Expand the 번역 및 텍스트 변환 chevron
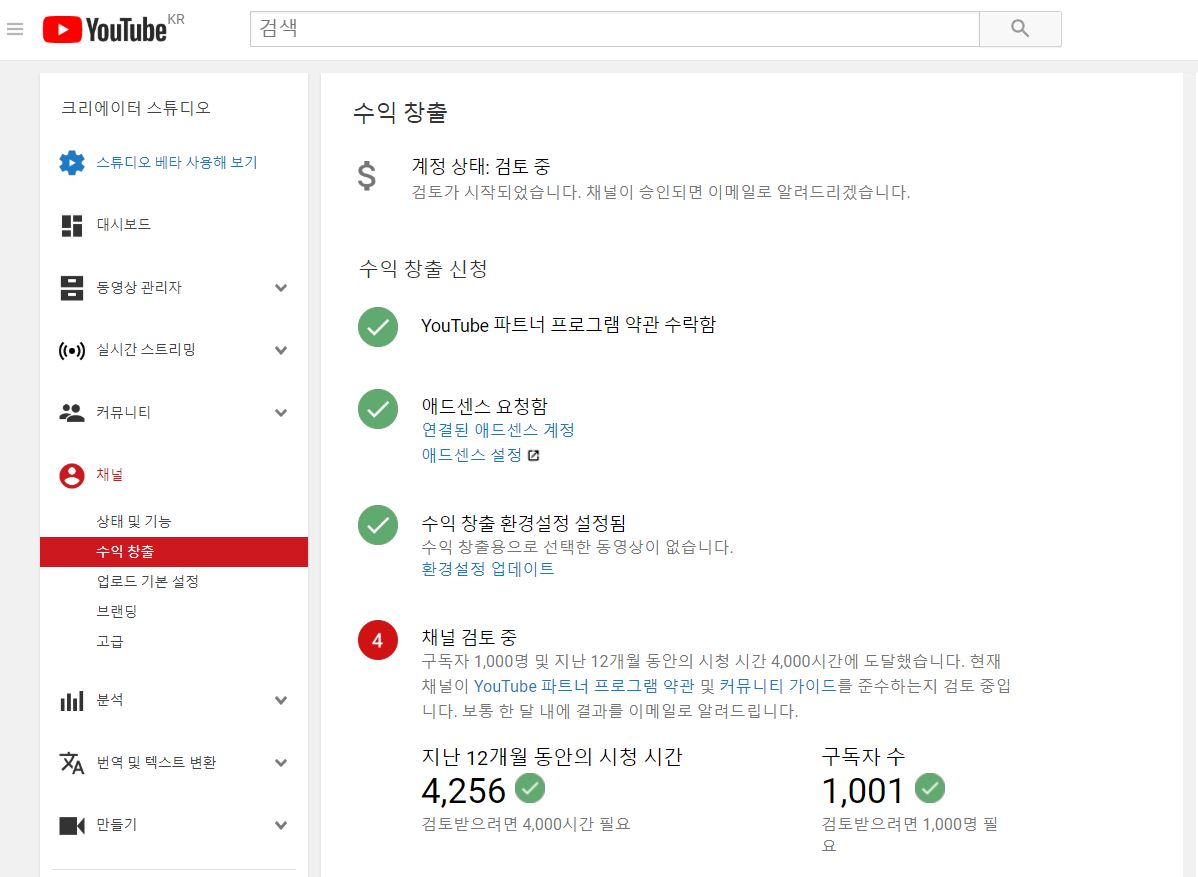Viewport: 1198px width, 877px height. (281, 763)
